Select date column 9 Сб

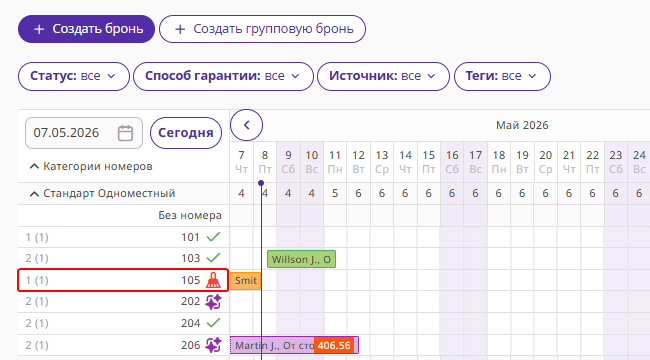(x=288, y=162)
